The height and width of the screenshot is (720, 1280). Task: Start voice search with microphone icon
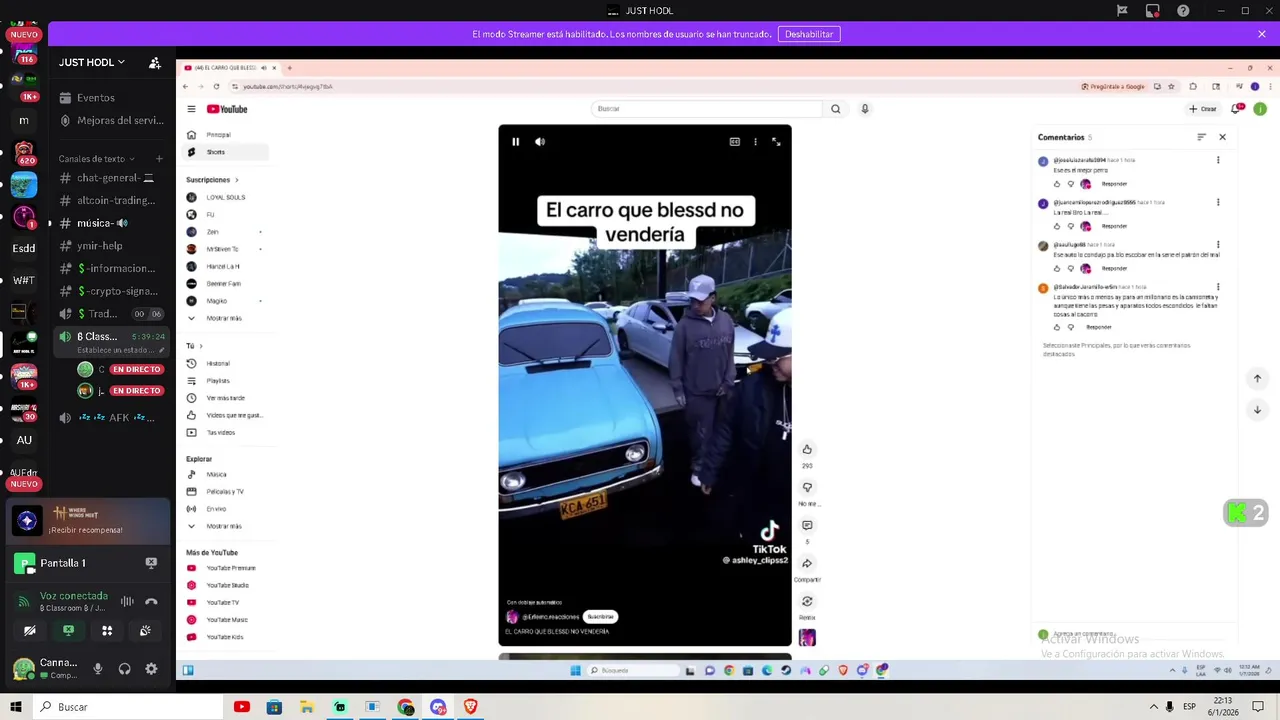865,109
